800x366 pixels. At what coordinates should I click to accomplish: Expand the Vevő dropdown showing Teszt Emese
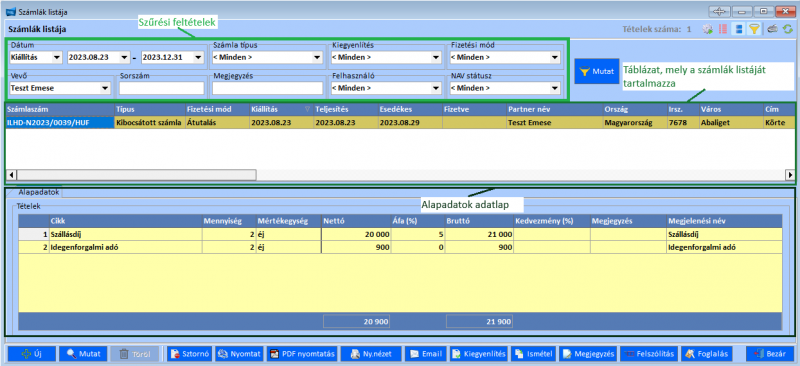tap(60, 88)
